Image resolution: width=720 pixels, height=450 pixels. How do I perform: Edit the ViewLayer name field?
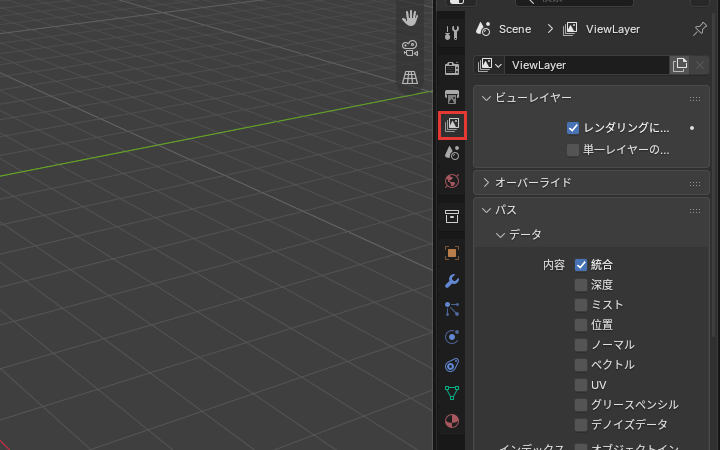click(x=587, y=65)
